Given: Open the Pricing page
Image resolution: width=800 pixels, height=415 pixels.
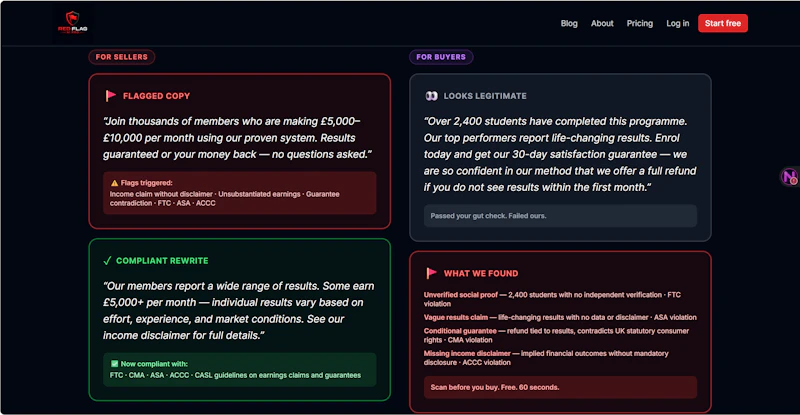Looking at the screenshot, I should (x=640, y=23).
